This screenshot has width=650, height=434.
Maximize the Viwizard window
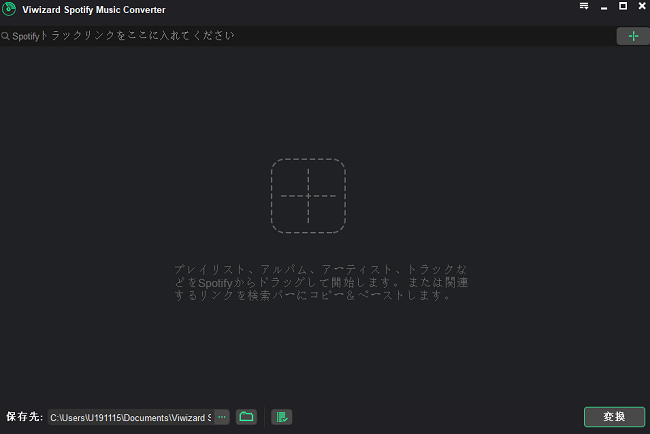tap(623, 6)
